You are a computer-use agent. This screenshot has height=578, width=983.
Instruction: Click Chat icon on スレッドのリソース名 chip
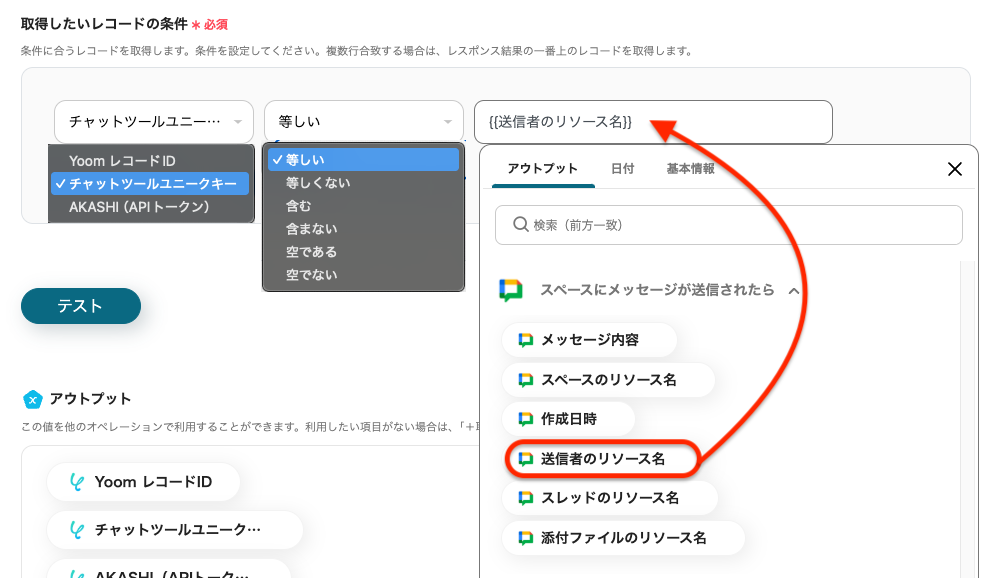525,498
